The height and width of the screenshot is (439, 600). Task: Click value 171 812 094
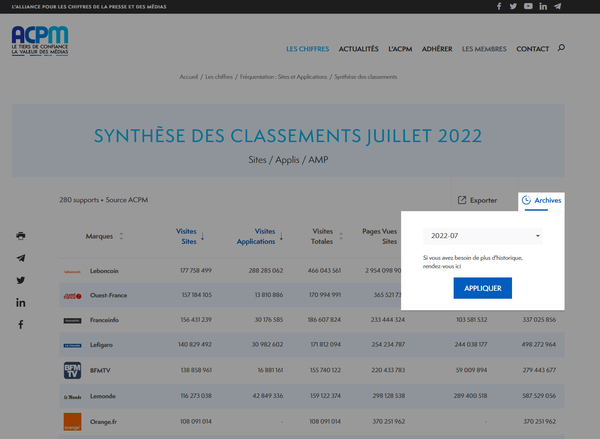coord(325,344)
